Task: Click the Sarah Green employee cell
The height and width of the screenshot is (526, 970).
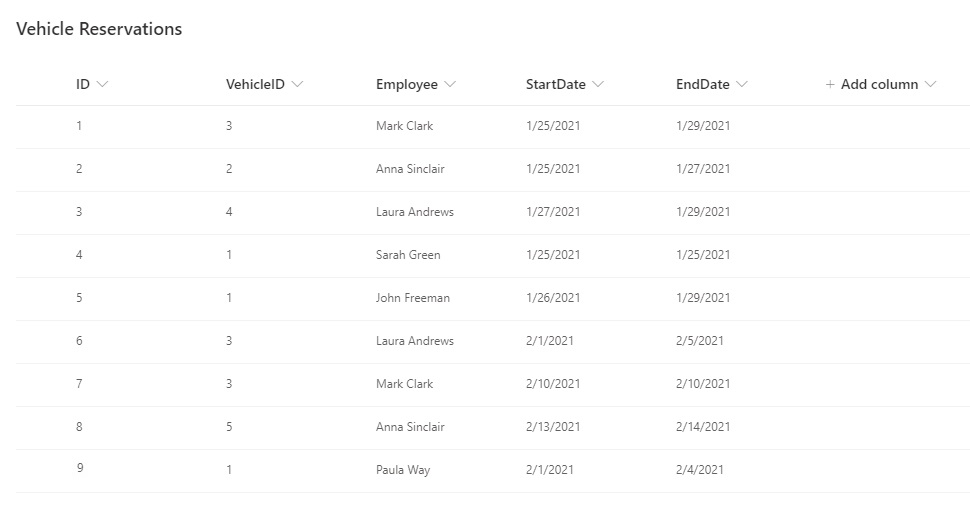Action: (408, 254)
